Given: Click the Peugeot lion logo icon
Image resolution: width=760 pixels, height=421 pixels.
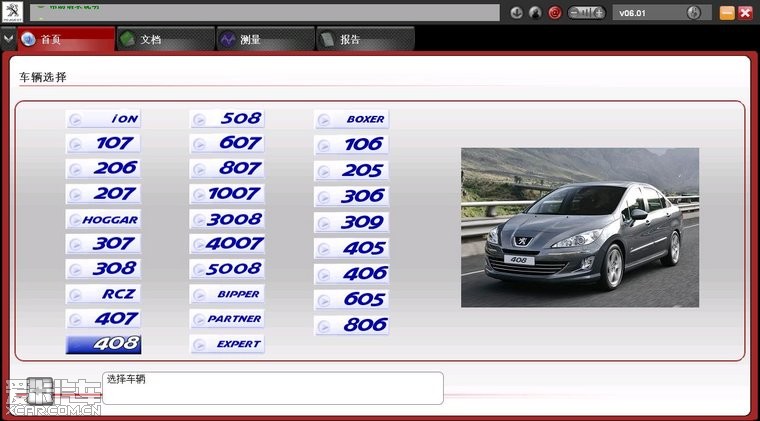Looking at the screenshot, I should 12,12.
